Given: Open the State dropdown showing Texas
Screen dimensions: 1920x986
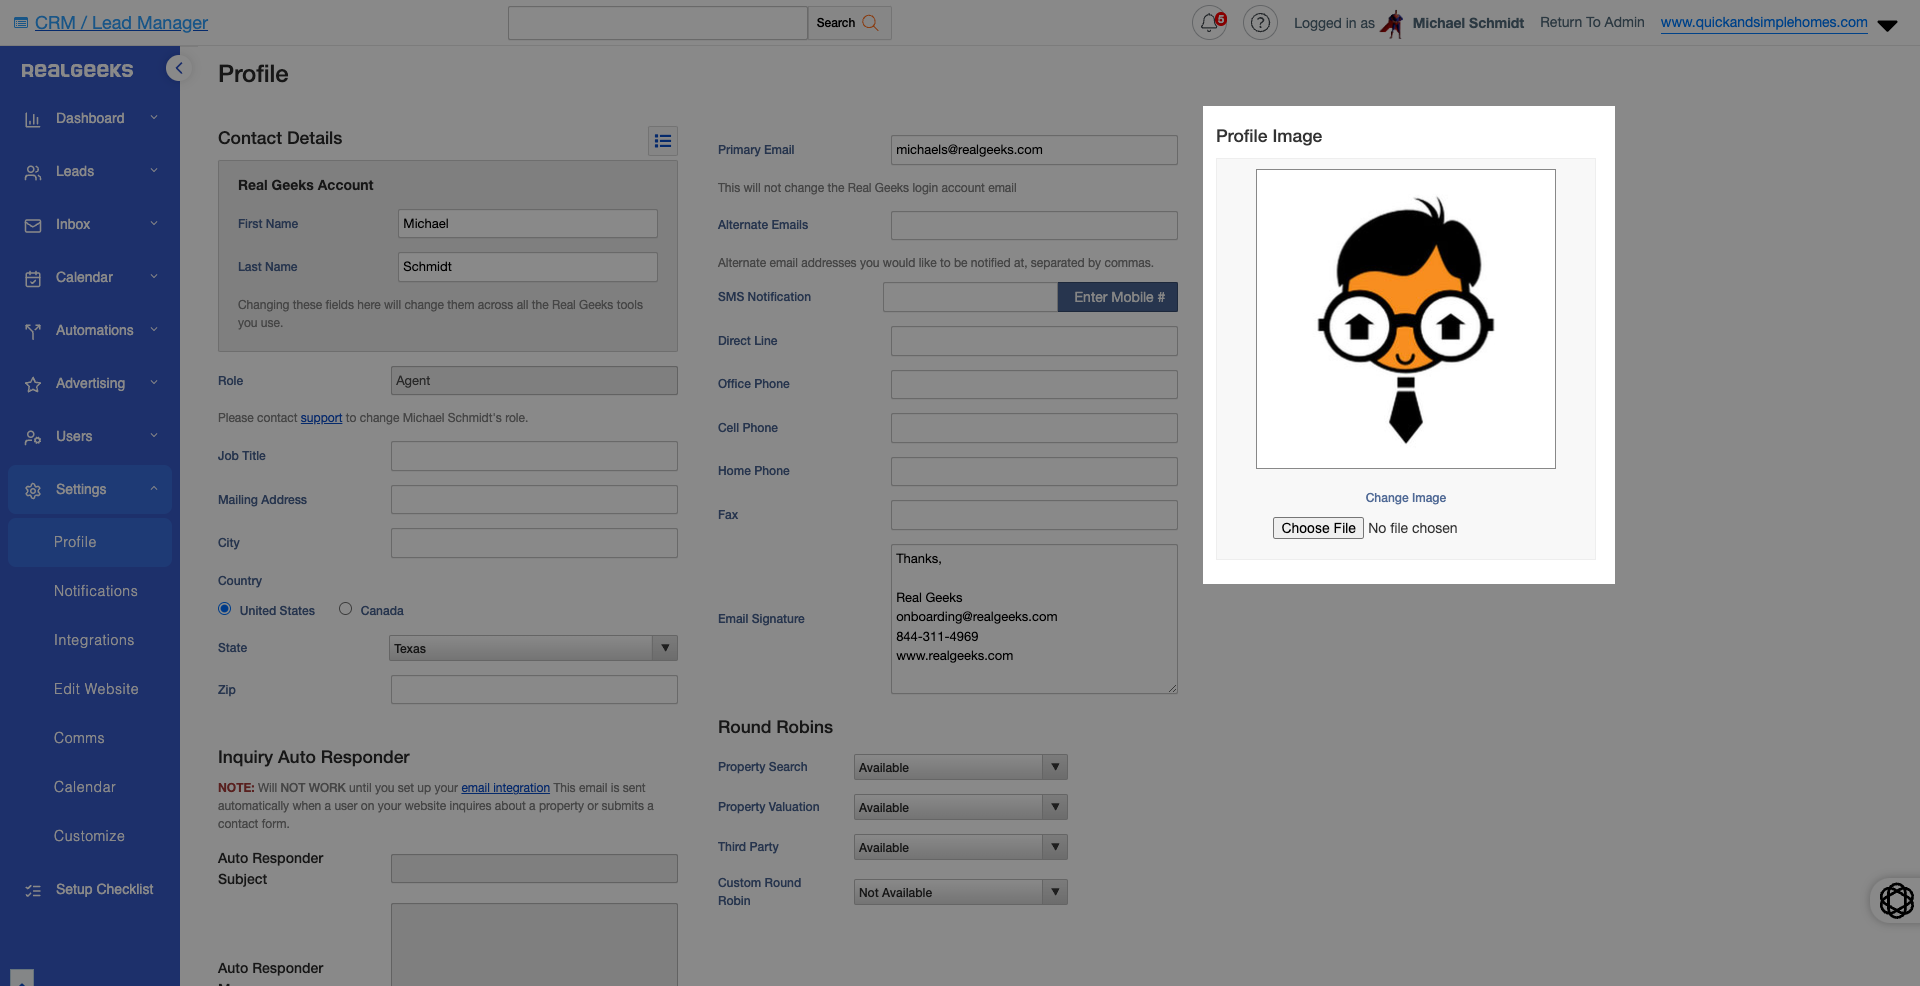Looking at the screenshot, I should 533,648.
